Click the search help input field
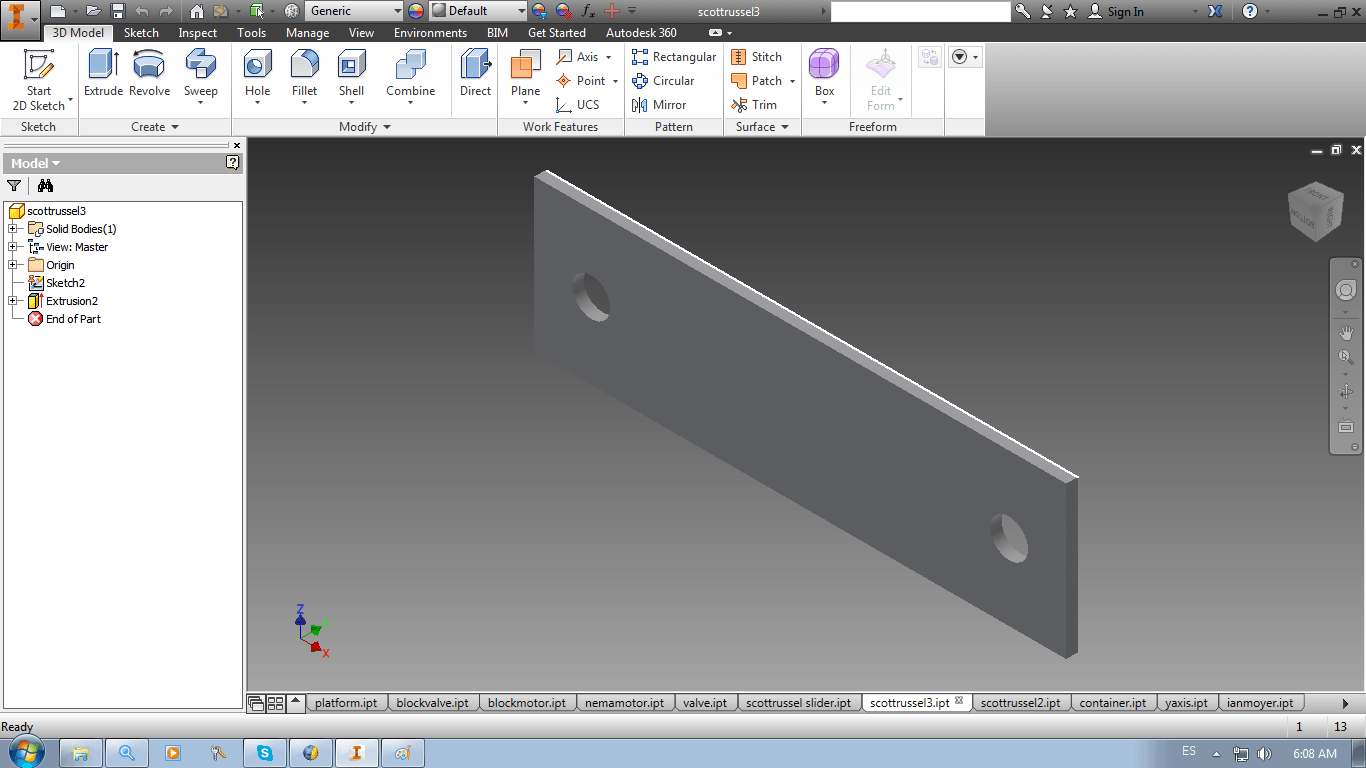 click(x=920, y=11)
